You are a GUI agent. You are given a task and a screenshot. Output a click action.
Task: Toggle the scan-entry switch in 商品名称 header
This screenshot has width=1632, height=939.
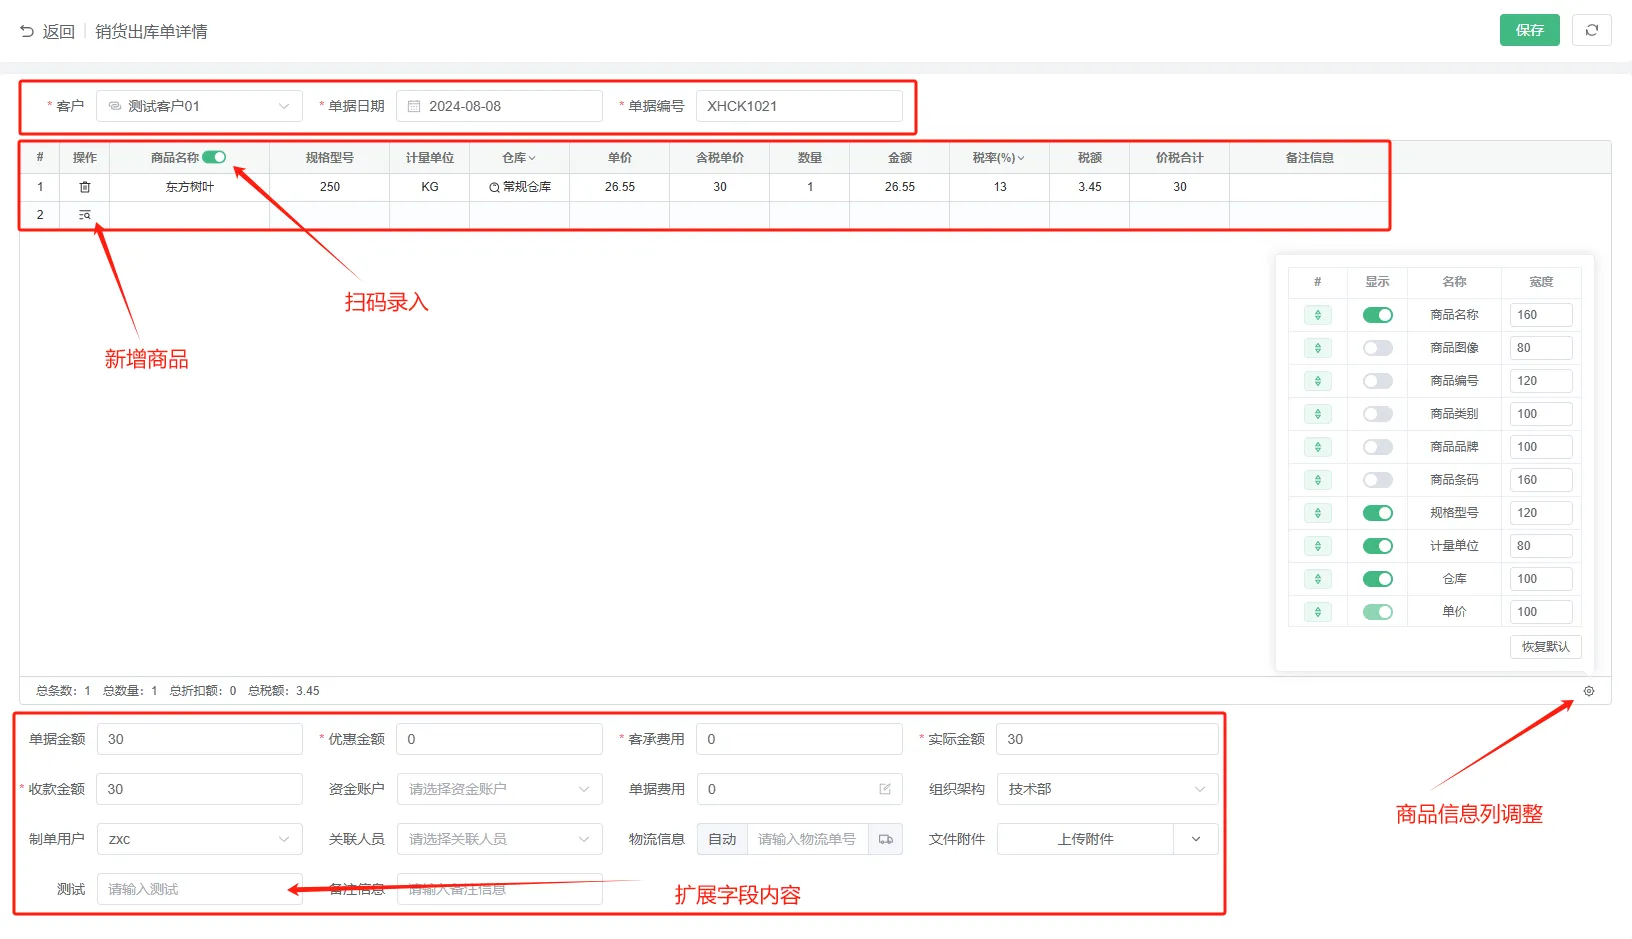pos(214,157)
